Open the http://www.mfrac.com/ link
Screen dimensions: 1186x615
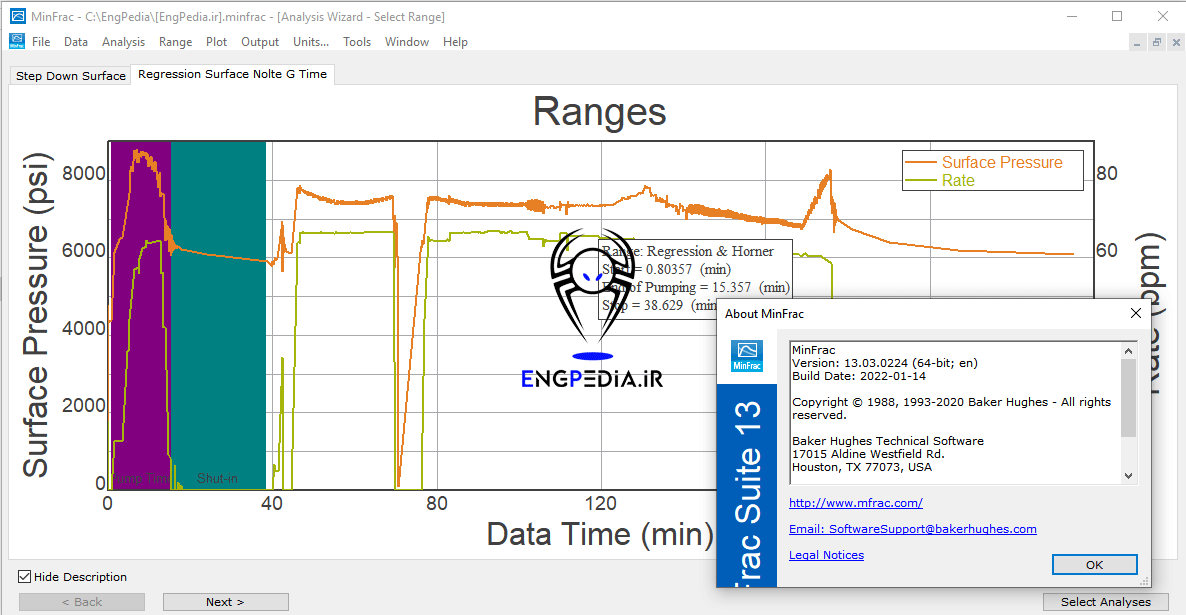855,503
